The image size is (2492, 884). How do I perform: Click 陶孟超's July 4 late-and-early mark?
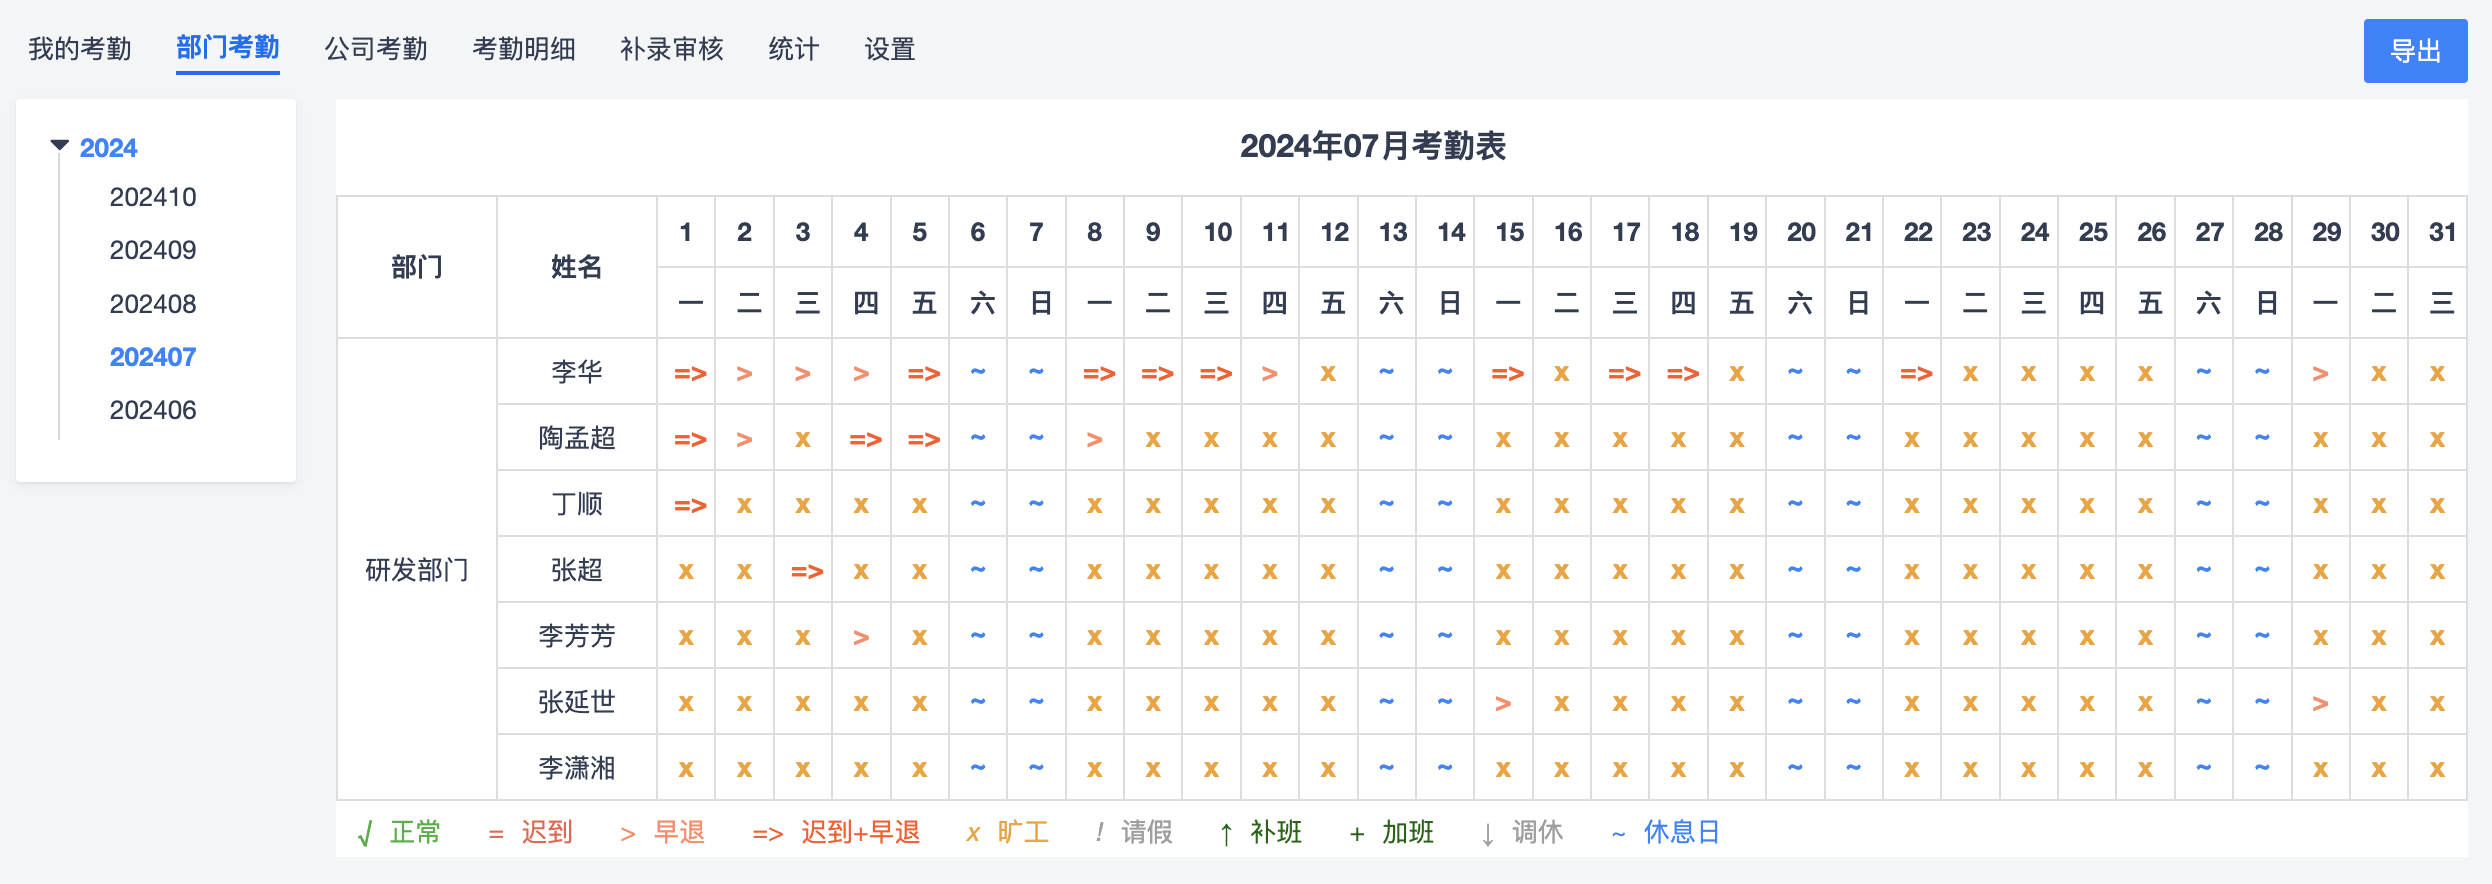pos(865,439)
